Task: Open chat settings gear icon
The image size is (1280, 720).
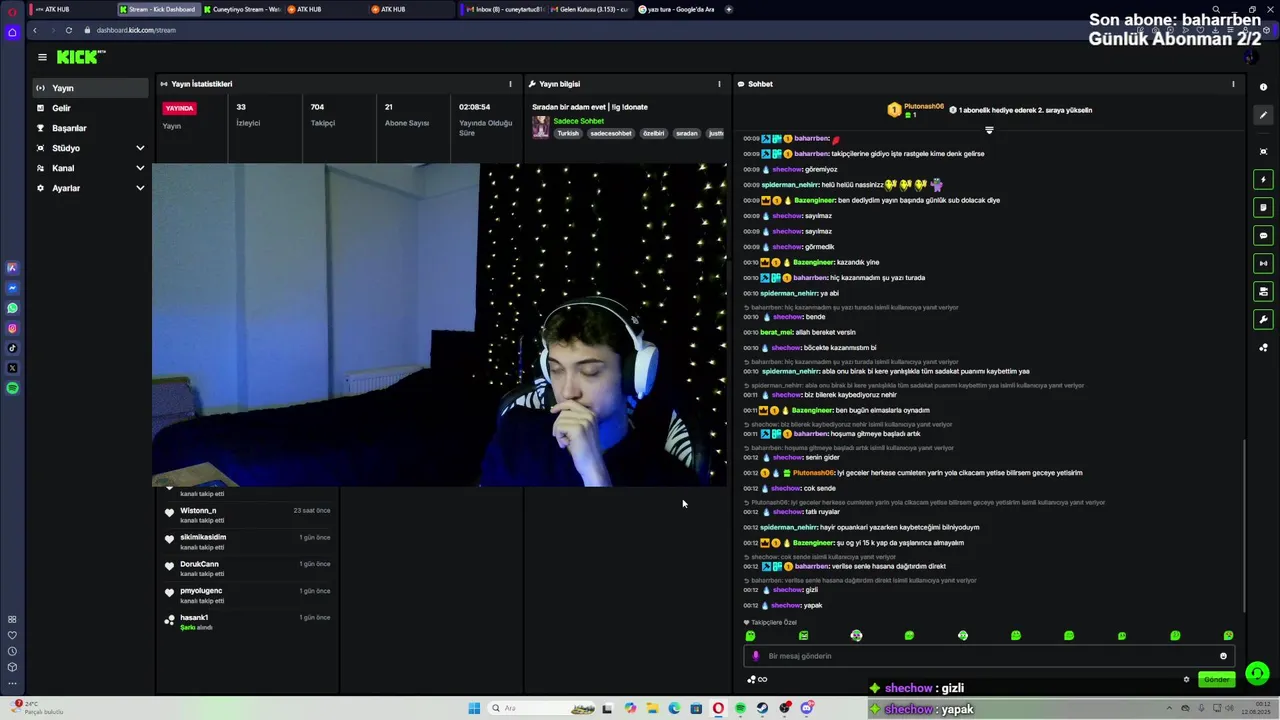Action: pyautogui.click(x=1187, y=679)
